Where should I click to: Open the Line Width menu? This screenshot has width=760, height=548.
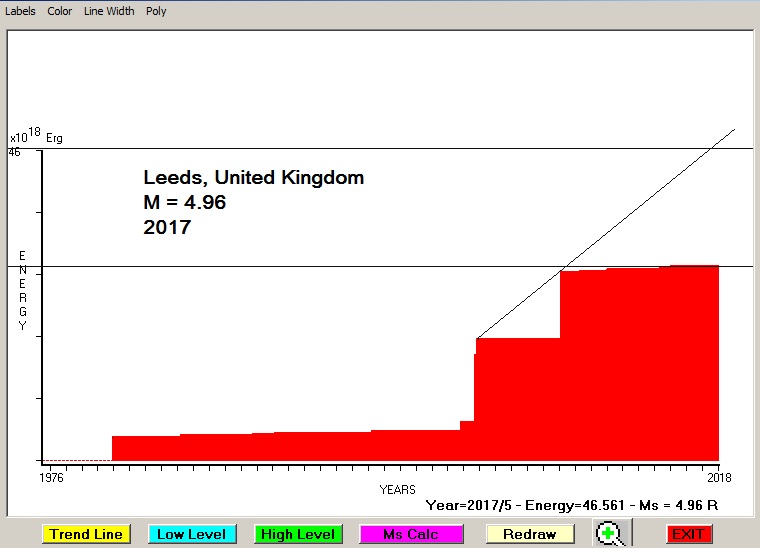(109, 11)
